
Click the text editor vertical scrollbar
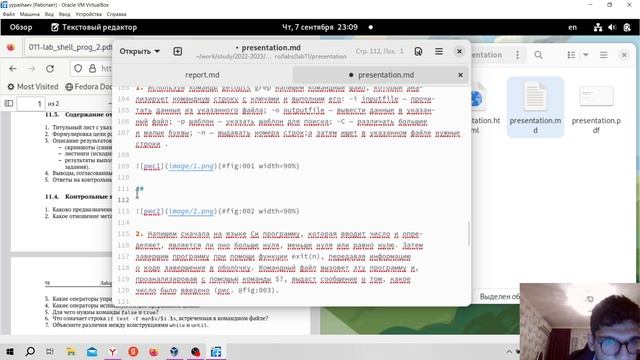(469, 233)
